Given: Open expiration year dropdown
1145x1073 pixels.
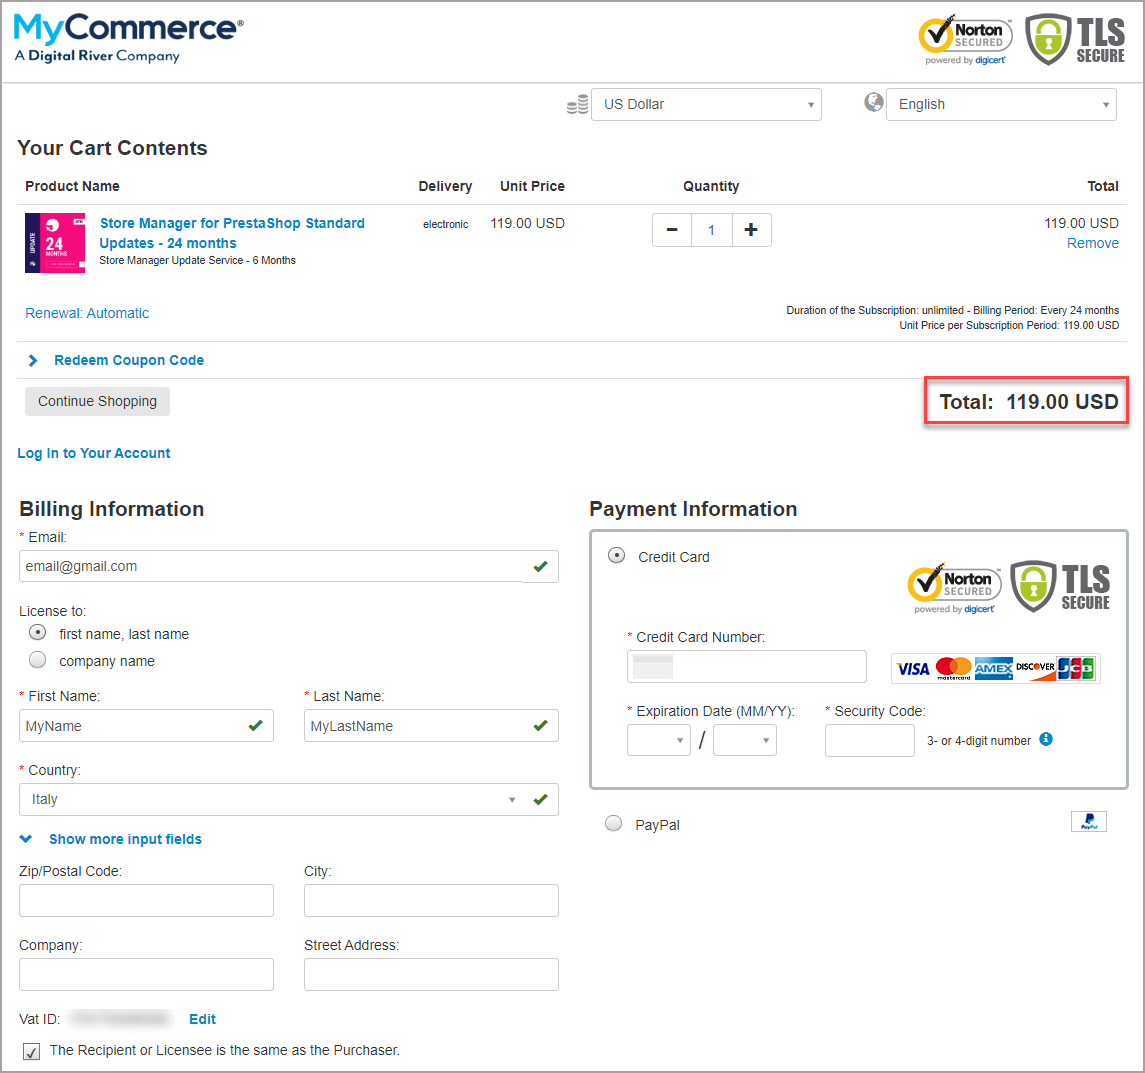Looking at the screenshot, I should click(745, 740).
